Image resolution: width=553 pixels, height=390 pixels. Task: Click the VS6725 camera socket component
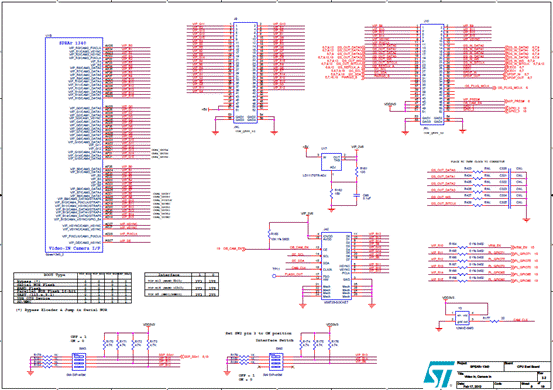pyautogui.click(x=336, y=266)
